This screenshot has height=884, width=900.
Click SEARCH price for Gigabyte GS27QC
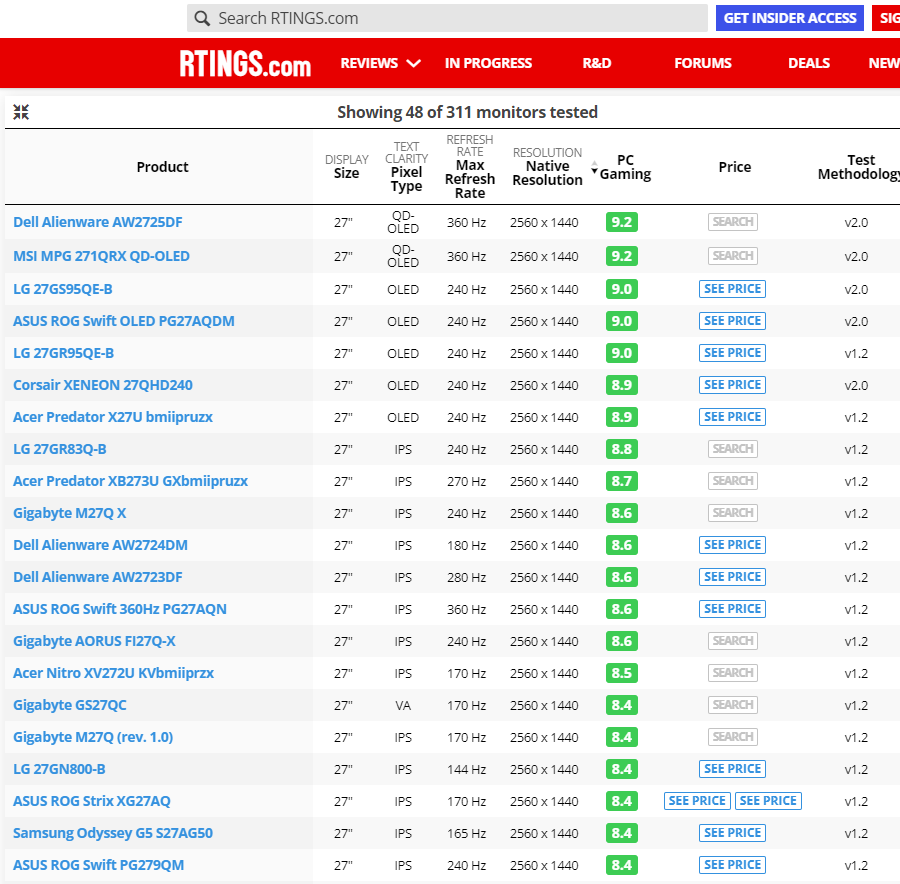[732, 705]
